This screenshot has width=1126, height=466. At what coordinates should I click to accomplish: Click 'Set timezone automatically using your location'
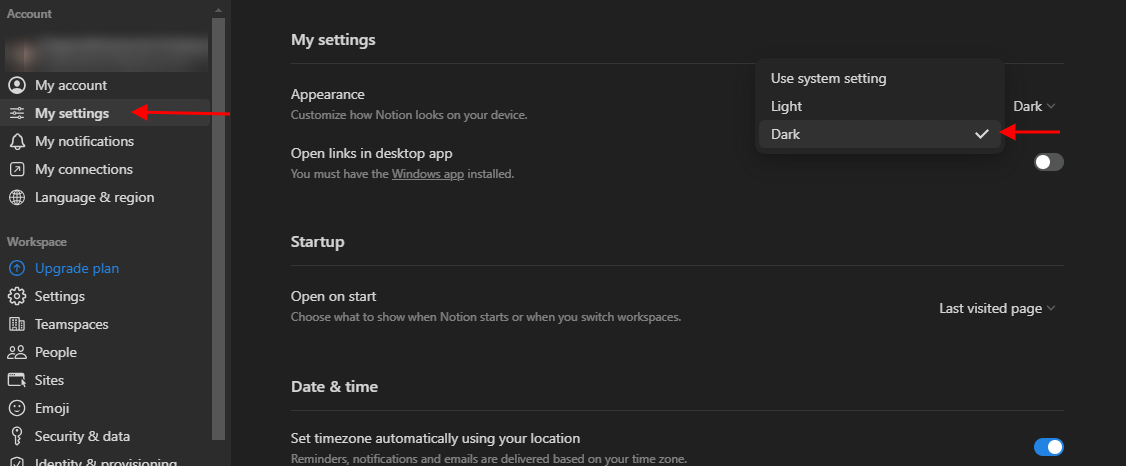pos(435,439)
